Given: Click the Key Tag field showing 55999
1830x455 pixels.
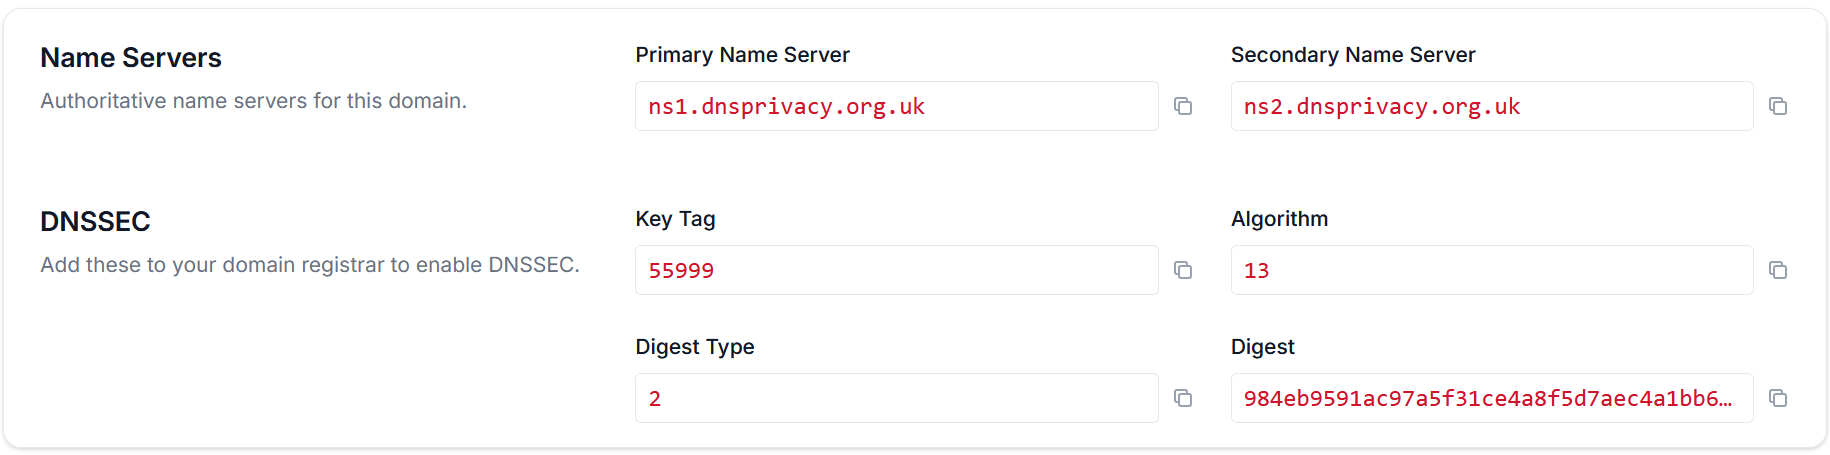Looking at the screenshot, I should (896, 270).
